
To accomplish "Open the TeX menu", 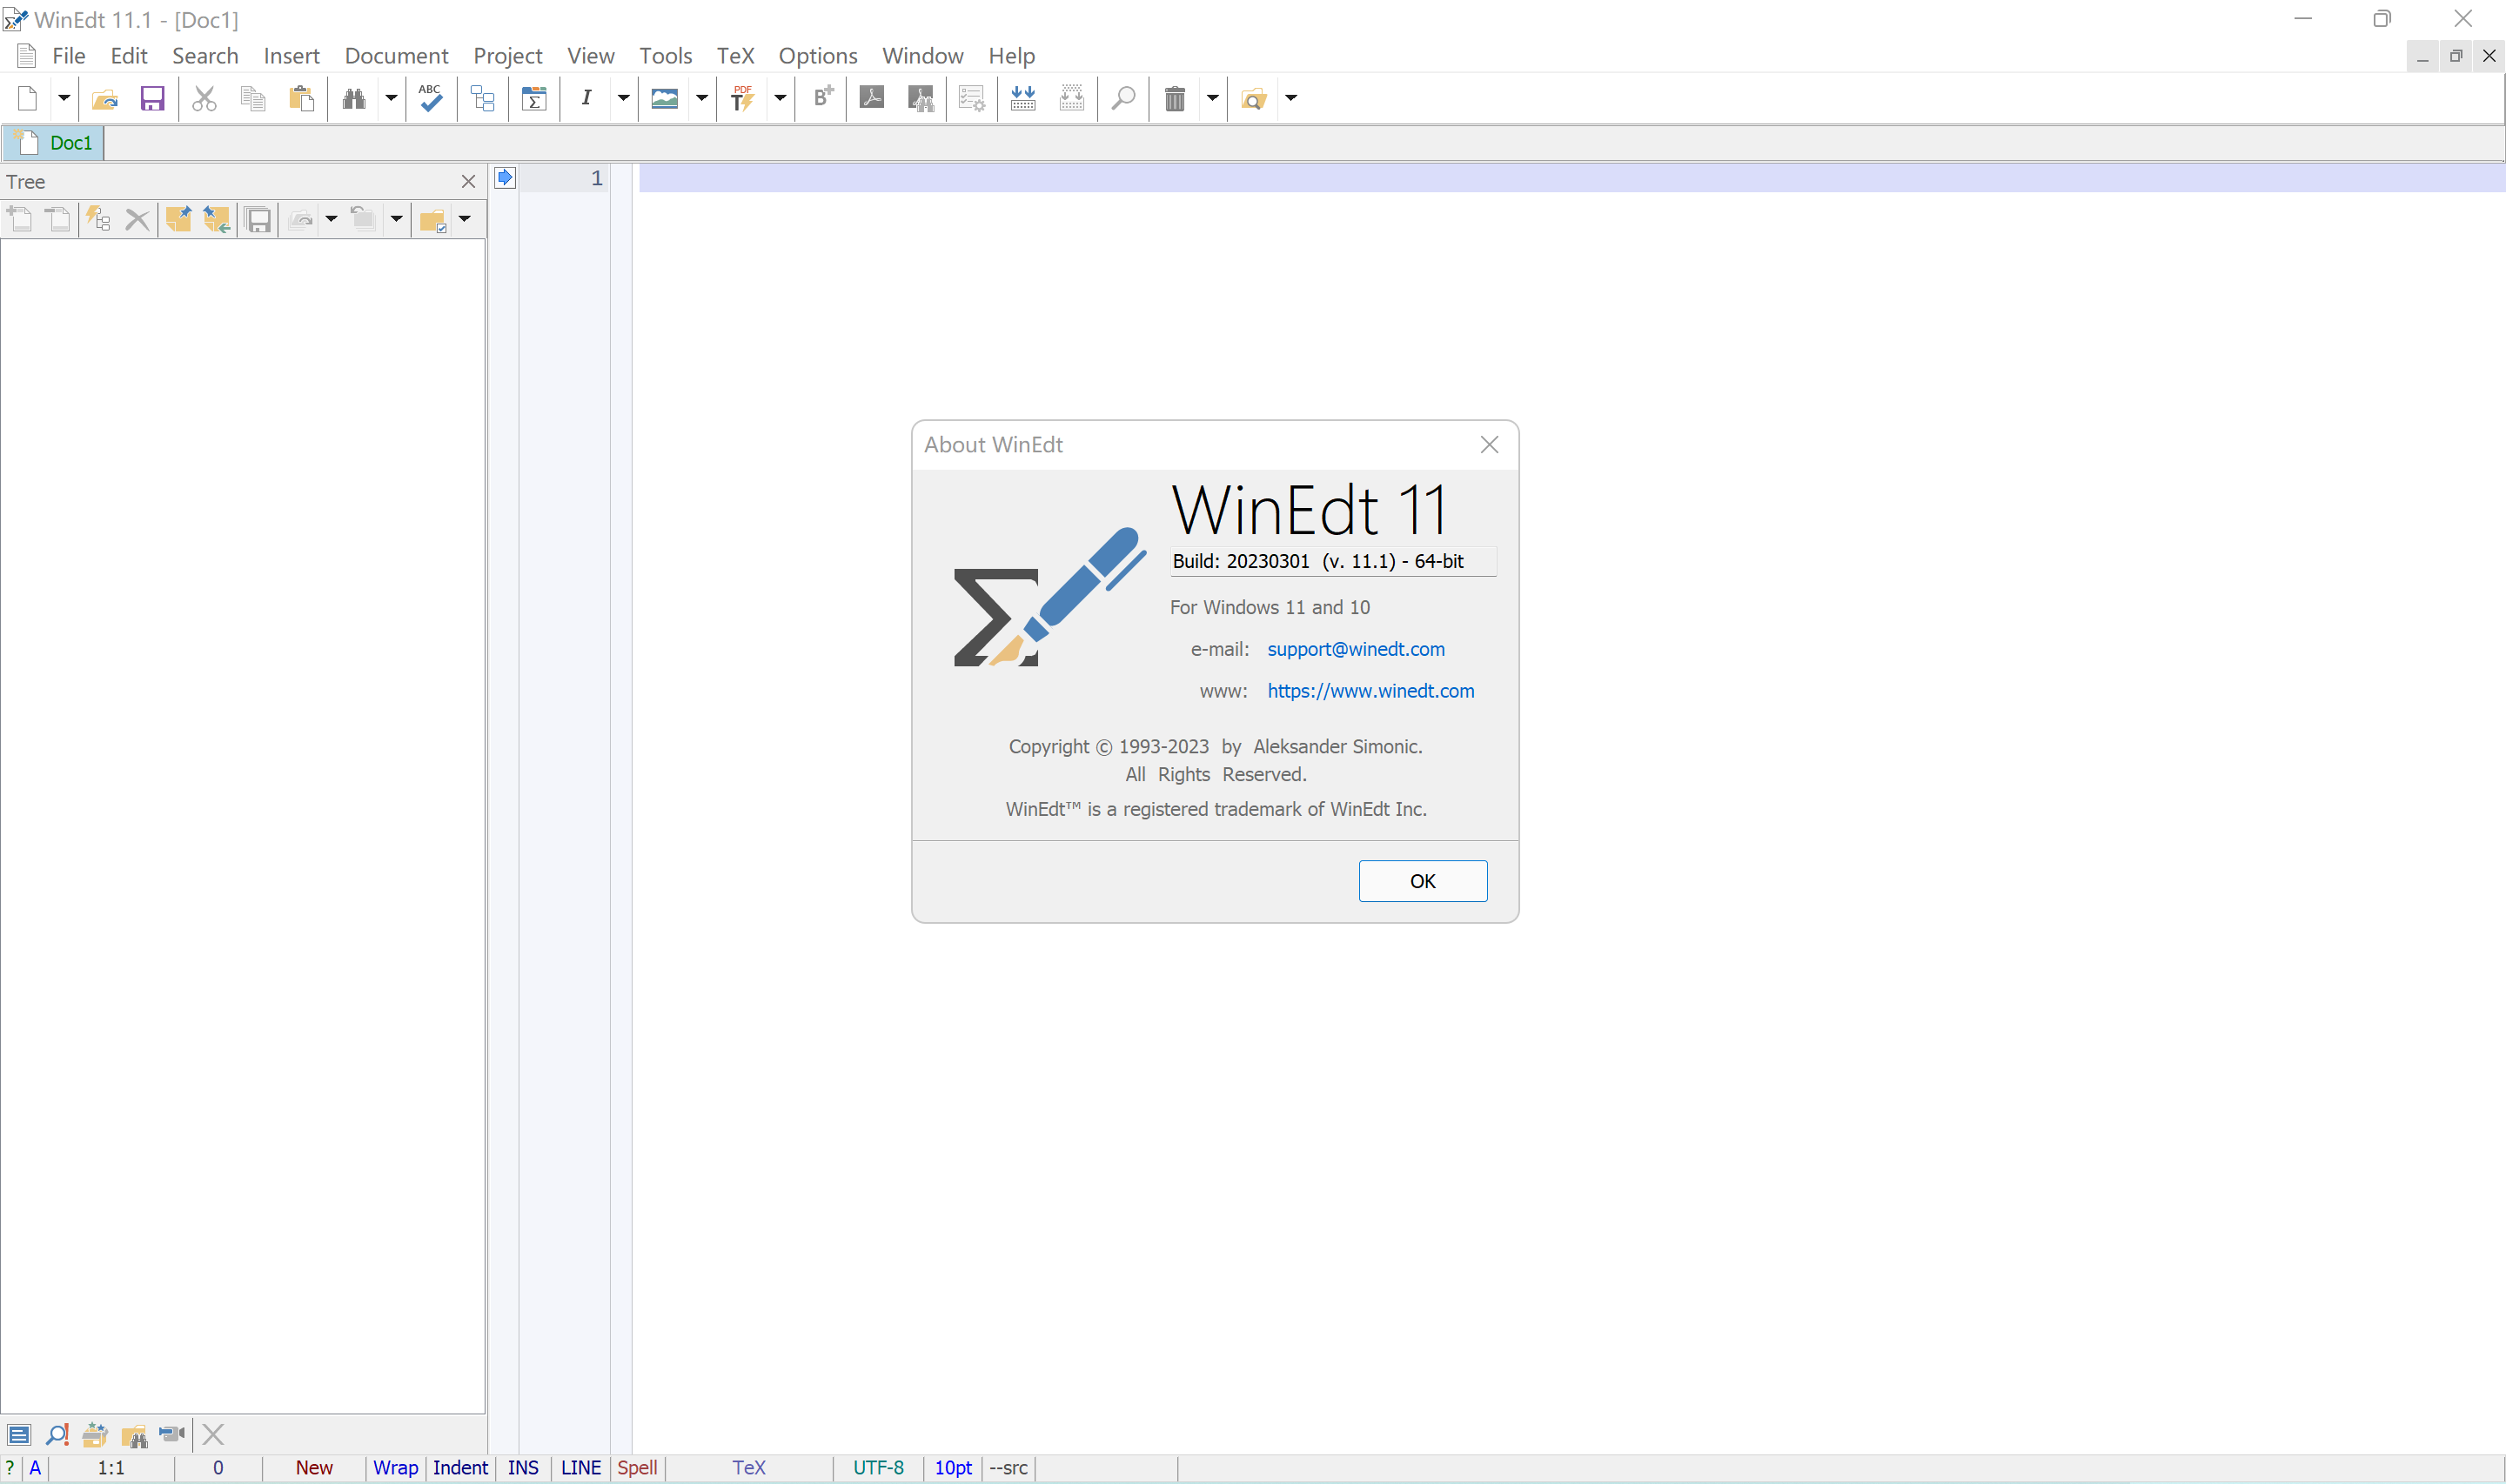I will pos(735,56).
